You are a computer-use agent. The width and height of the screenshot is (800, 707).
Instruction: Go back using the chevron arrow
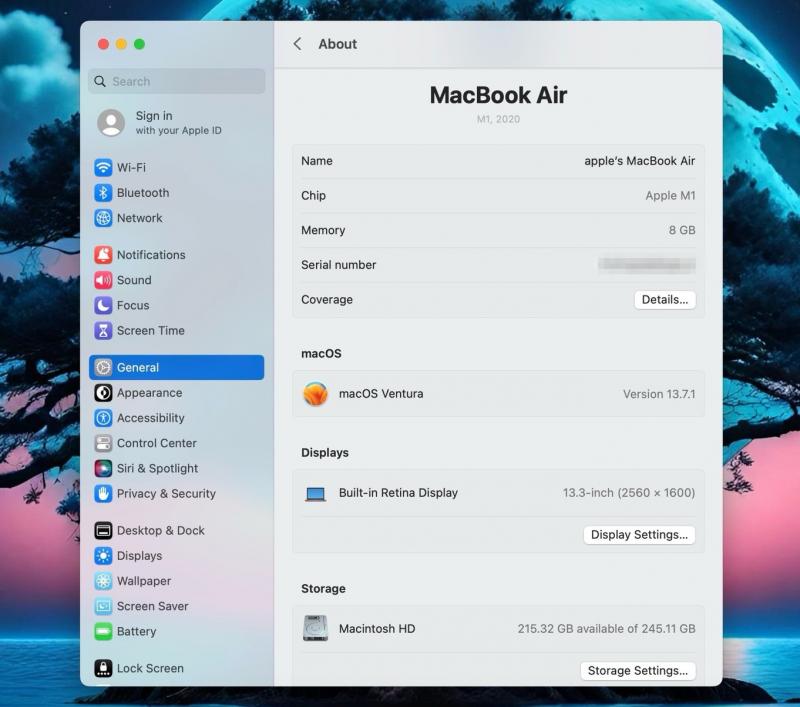pos(297,44)
